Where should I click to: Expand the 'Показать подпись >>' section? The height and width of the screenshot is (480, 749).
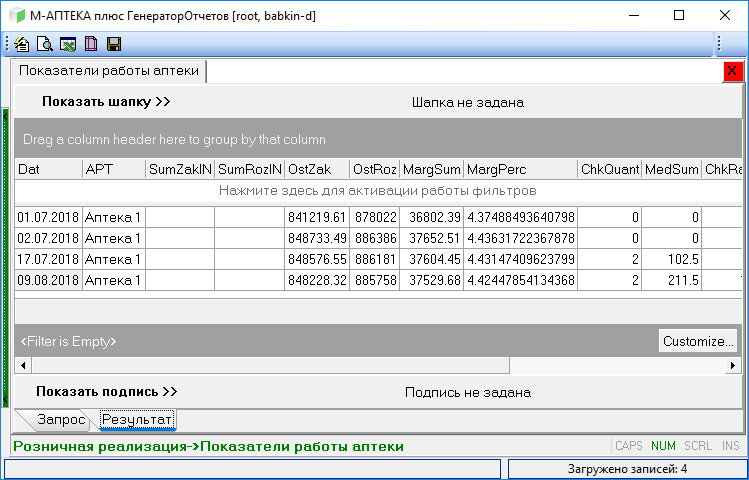click(106, 392)
